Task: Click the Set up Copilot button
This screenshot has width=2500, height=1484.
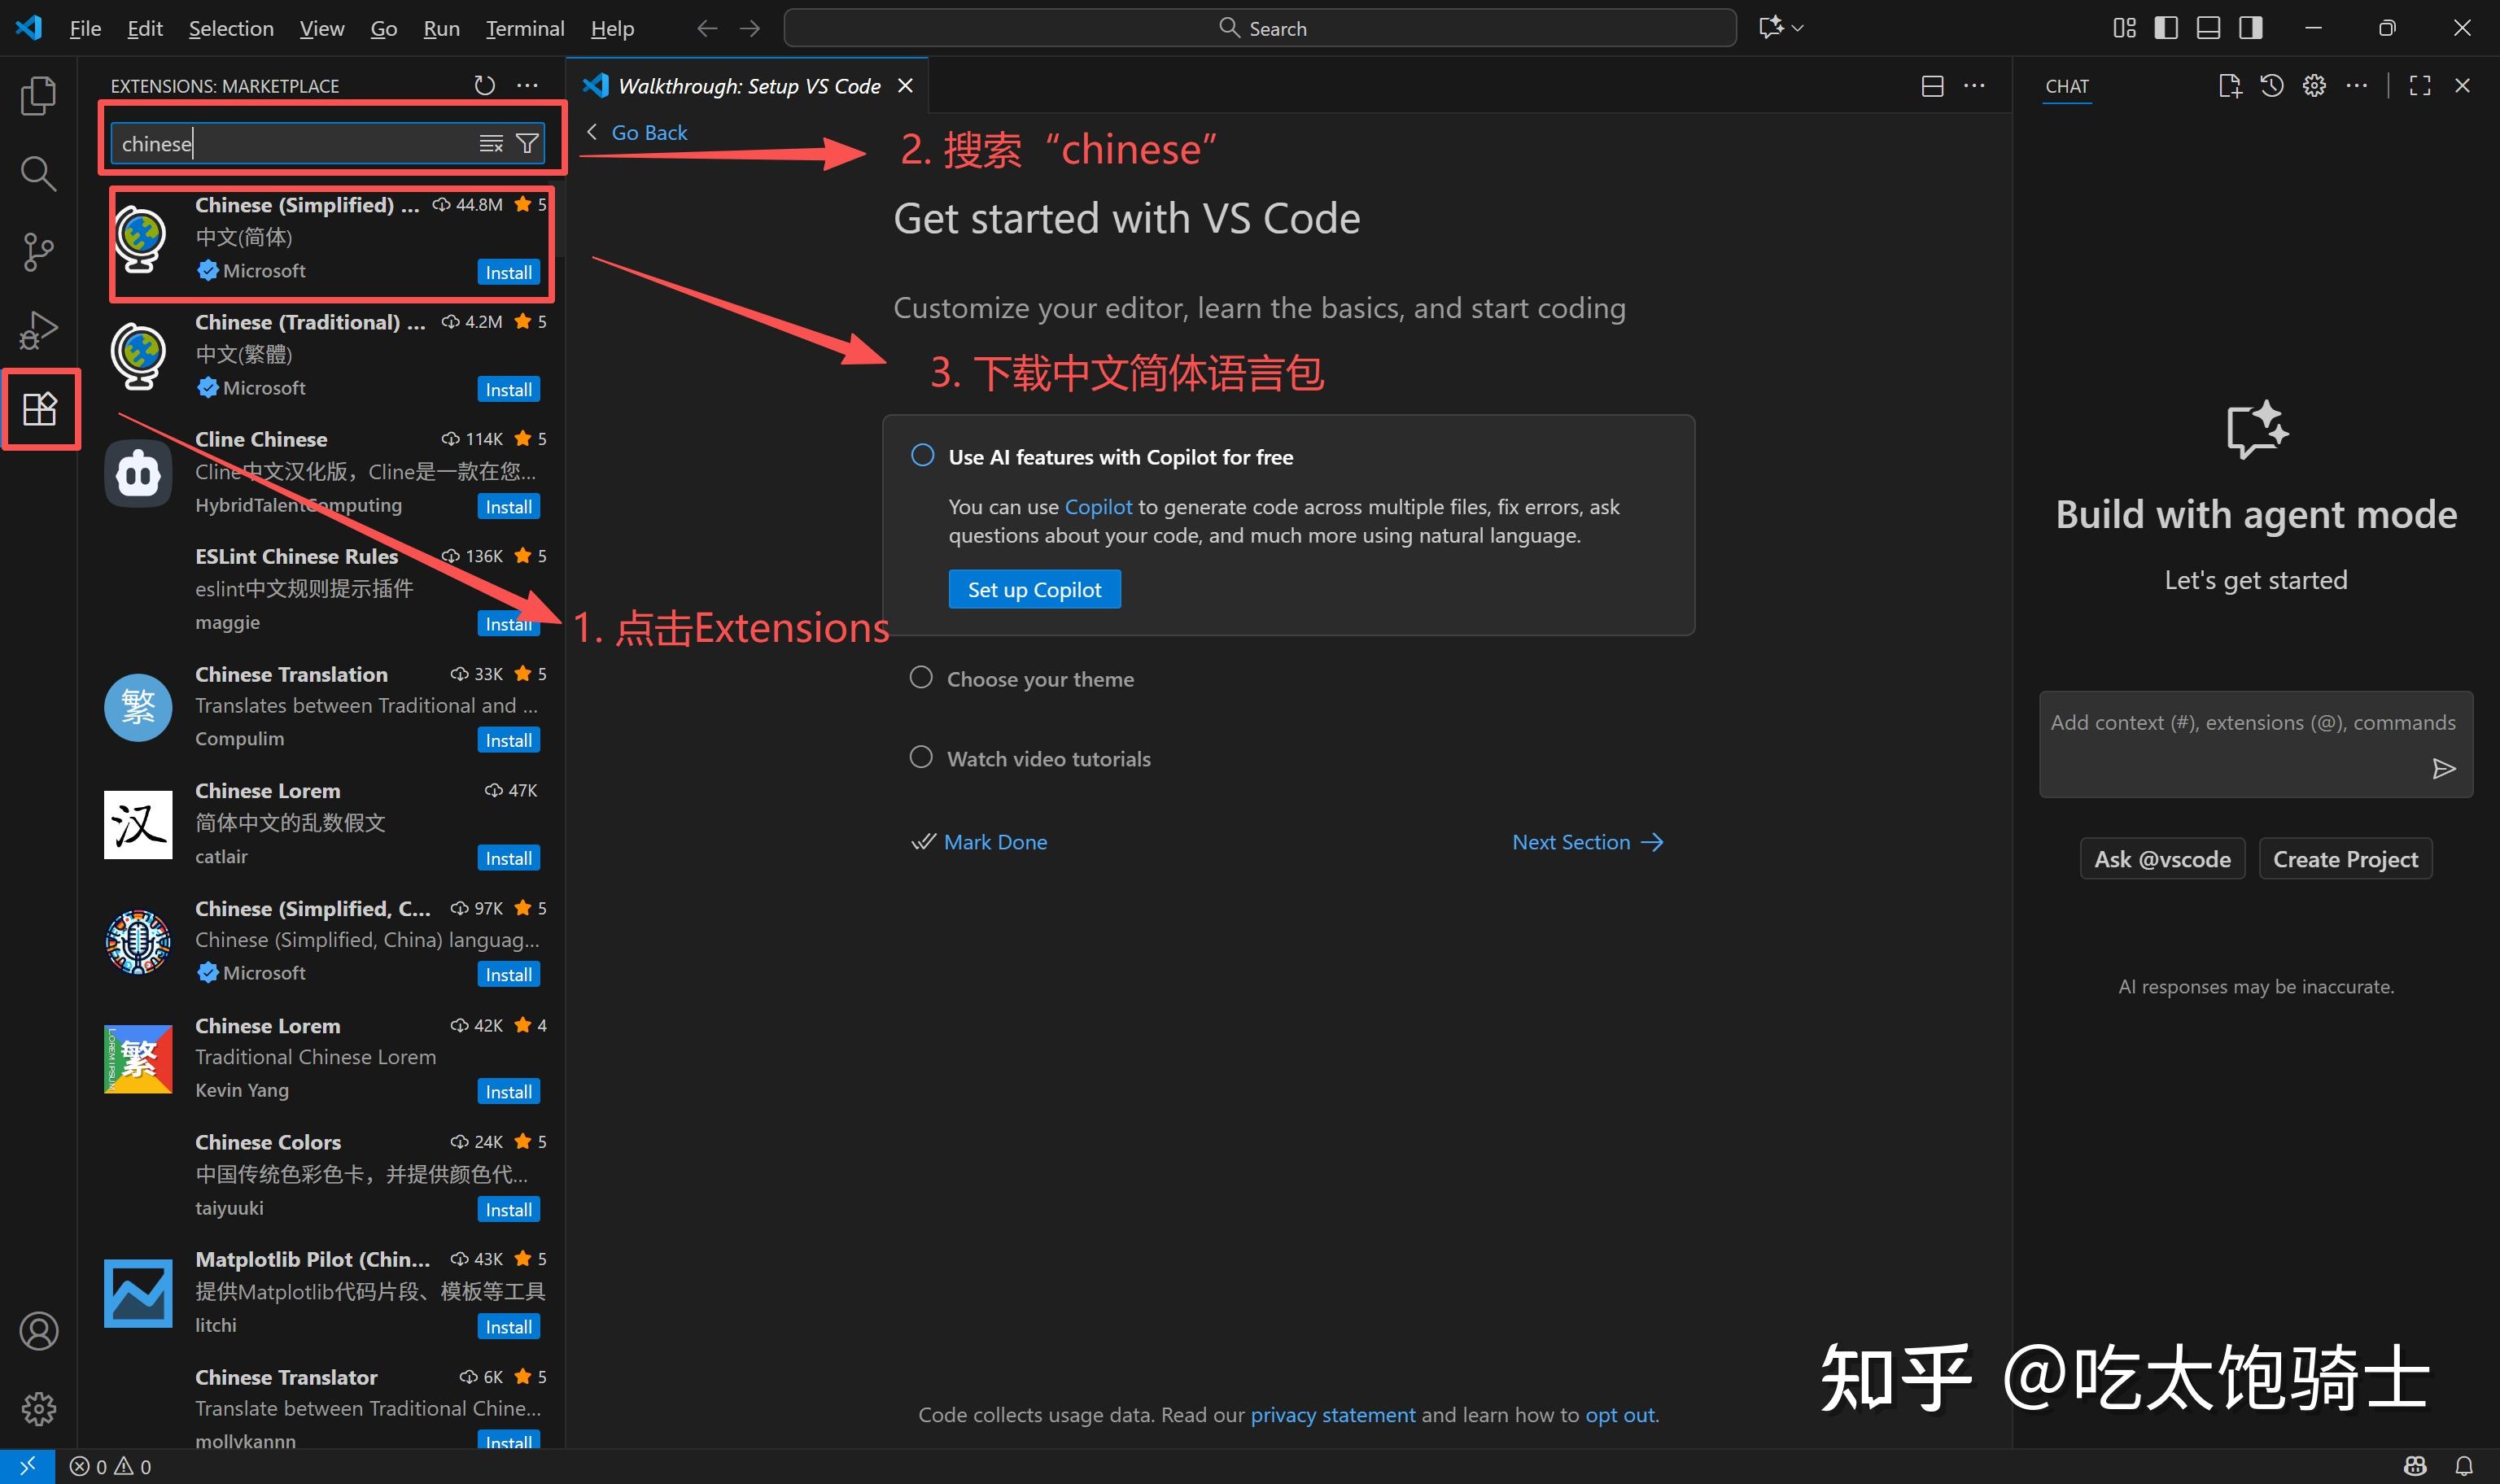Action: pos(1034,589)
